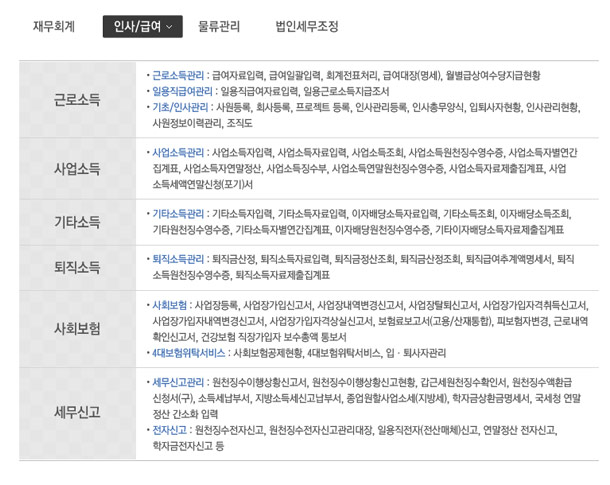Open the 퇴직소득관리 link
The width and height of the screenshot is (610, 485).
pyautogui.click(x=178, y=259)
